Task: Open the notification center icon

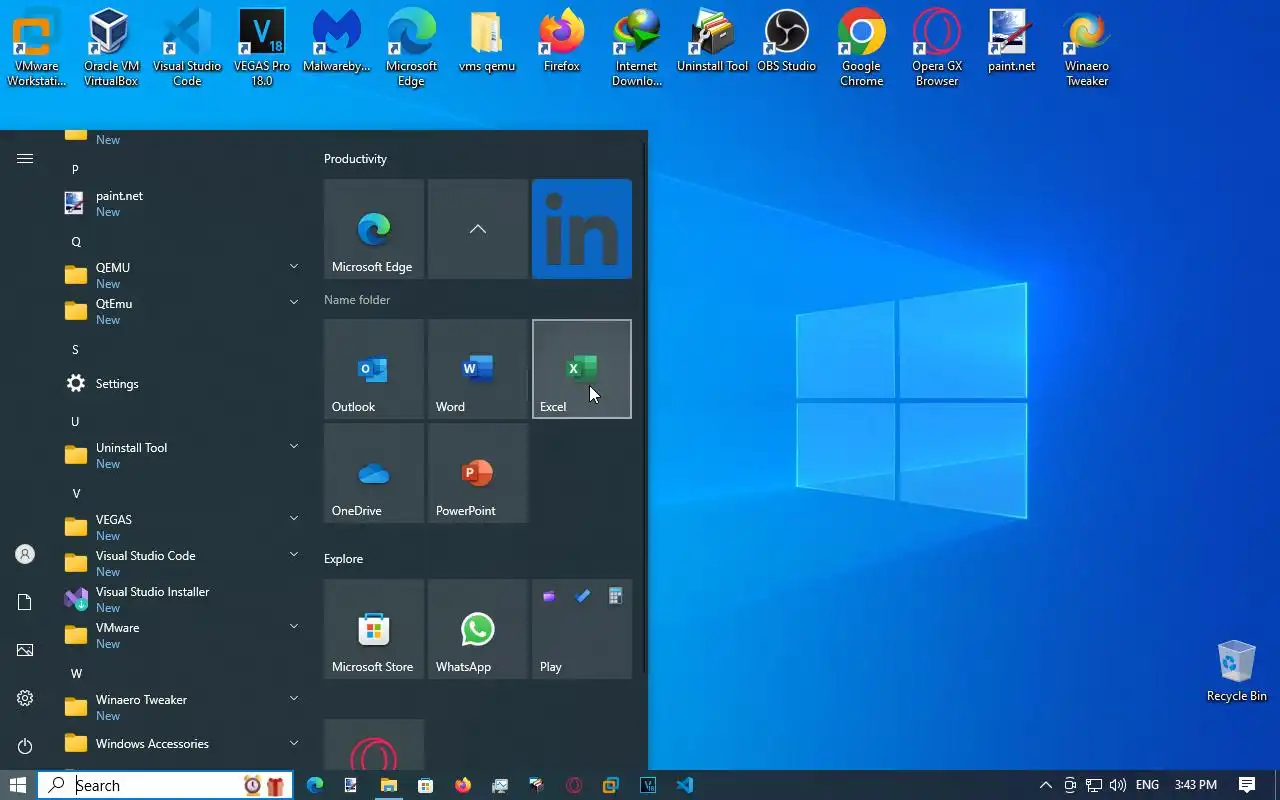Action: click(x=1247, y=785)
